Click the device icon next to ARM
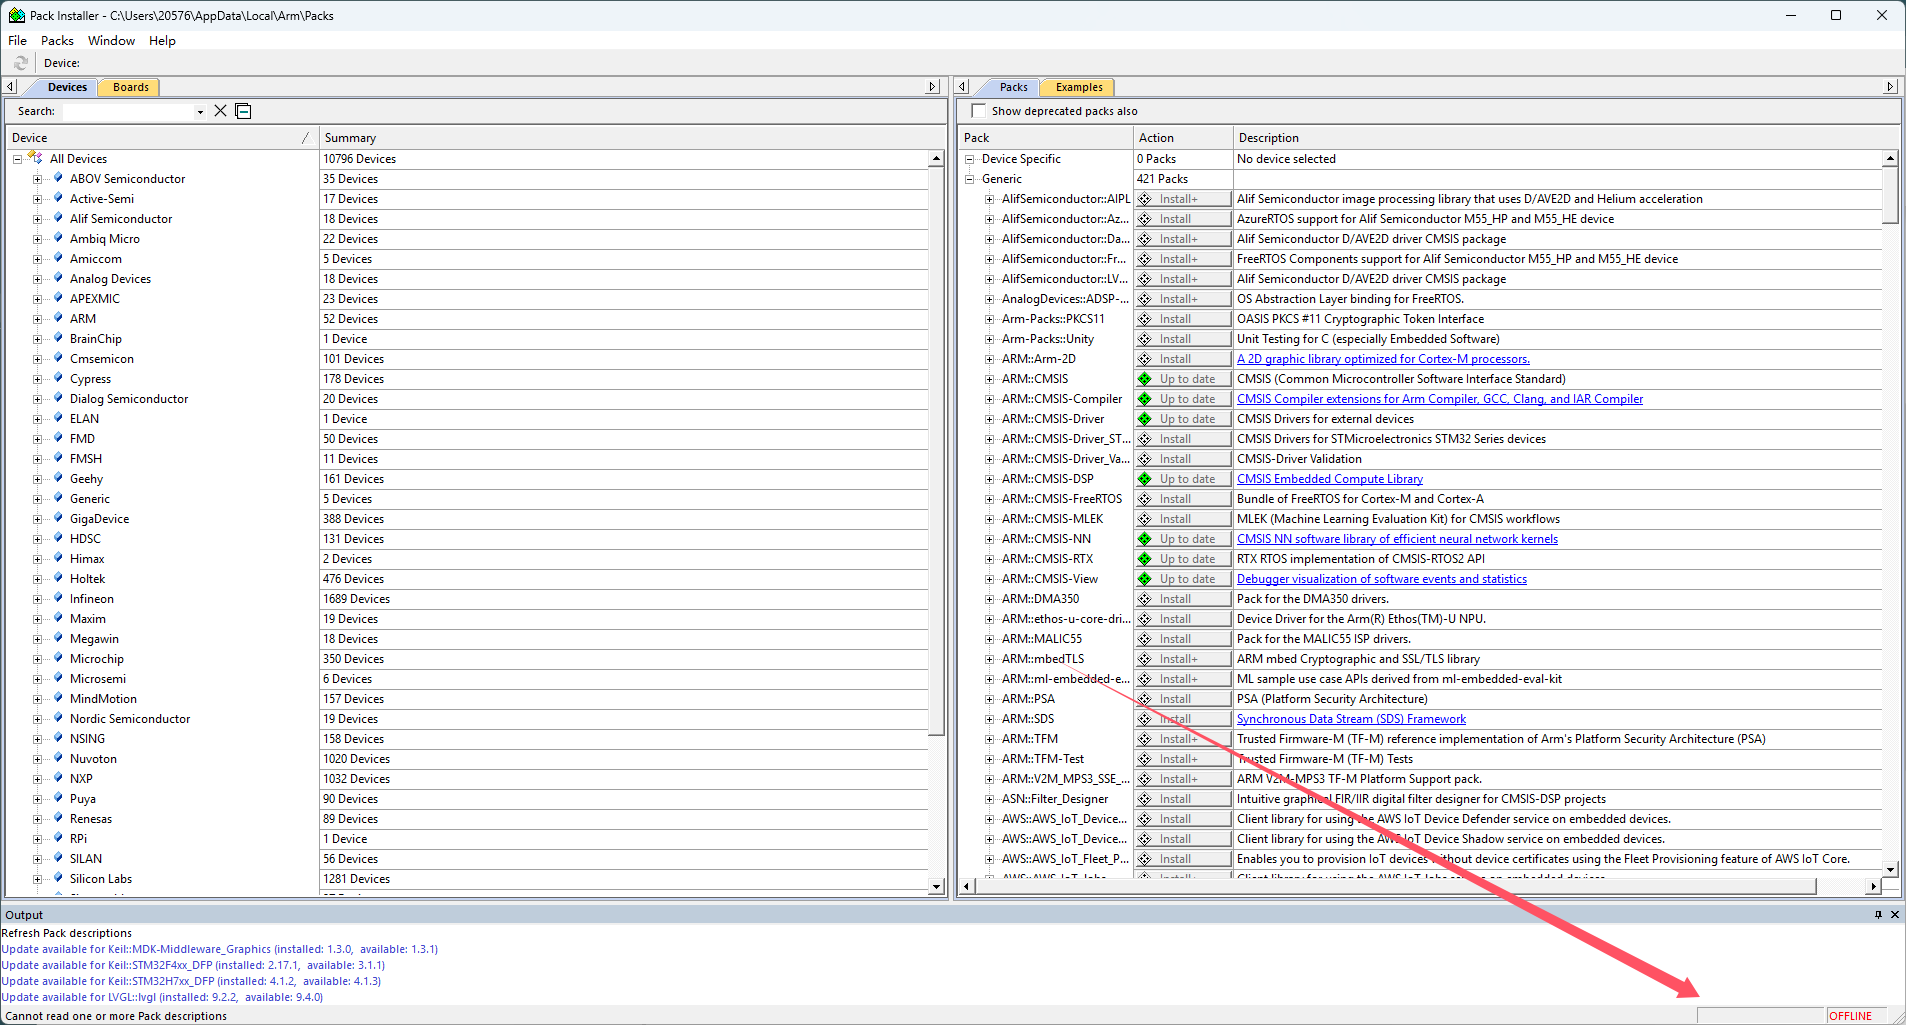1906x1025 pixels. click(x=58, y=319)
